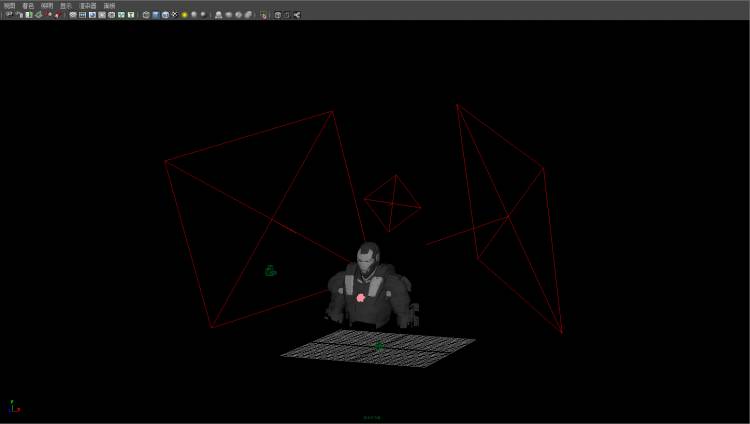The height and width of the screenshot is (424, 750).
Task: Toggle the viewport Grid display icon
Action: pyautogui.click(x=73, y=15)
